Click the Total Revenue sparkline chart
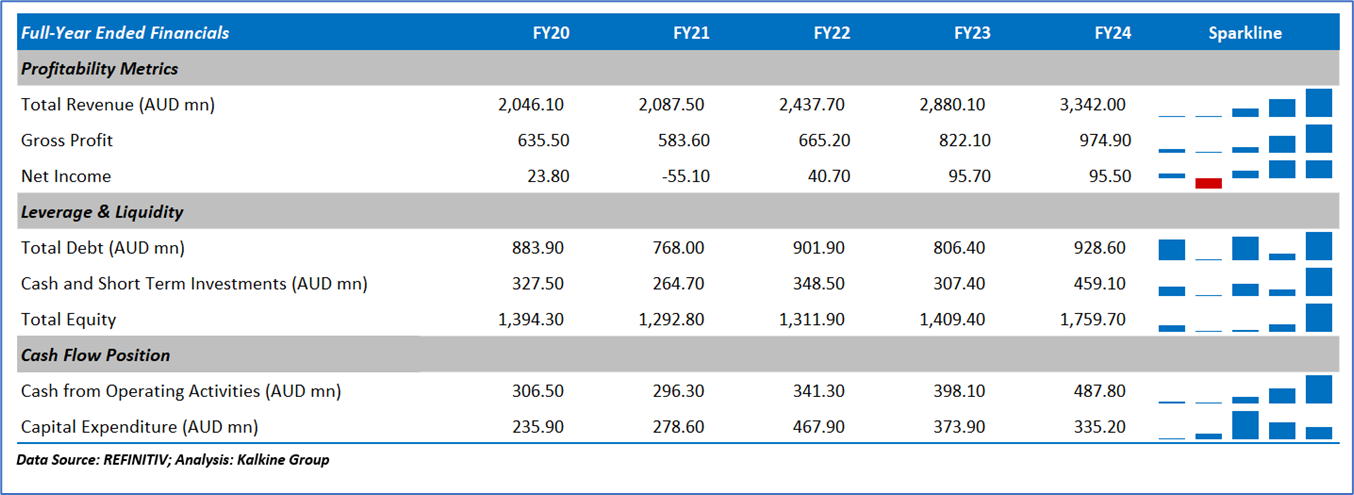This screenshot has width=1354, height=495. tap(1245, 104)
